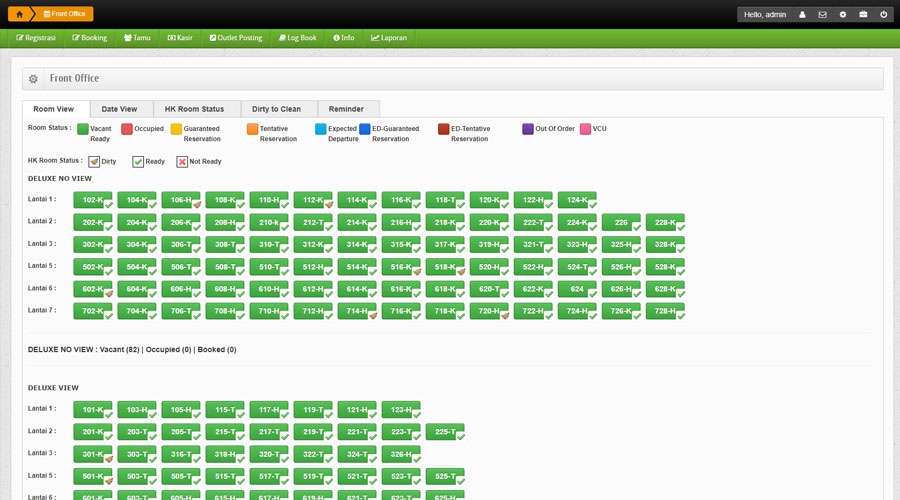Screen dimensions: 900x500
Task: Open settings gear in top bar
Action: 843,15
